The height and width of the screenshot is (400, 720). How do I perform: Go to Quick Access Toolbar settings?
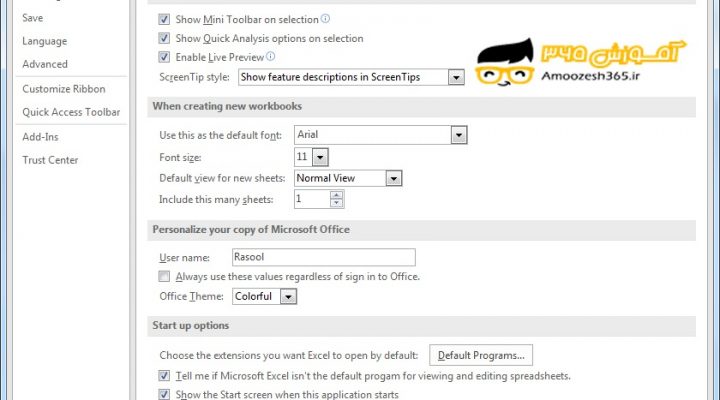[71, 112]
